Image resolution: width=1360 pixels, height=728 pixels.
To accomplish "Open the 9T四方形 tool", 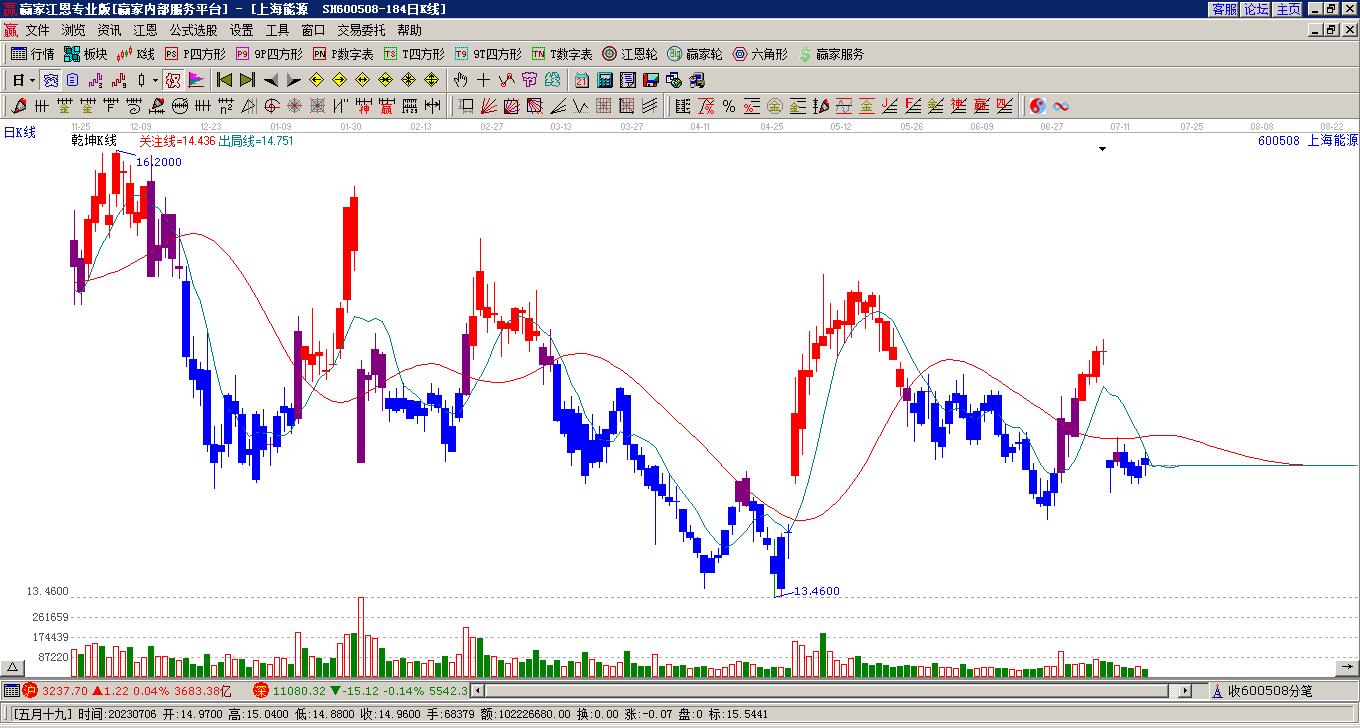I will coord(488,54).
